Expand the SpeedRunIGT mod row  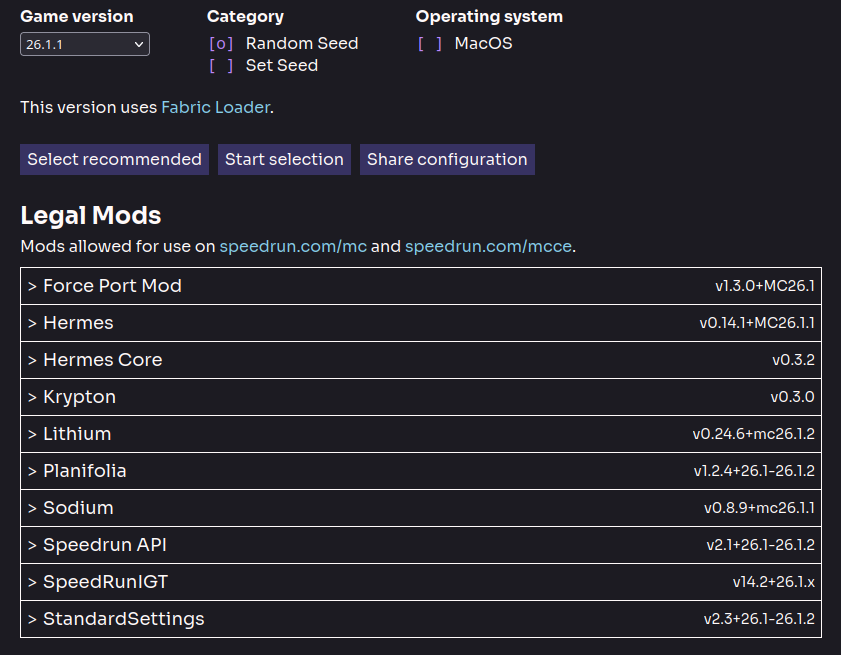(421, 582)
